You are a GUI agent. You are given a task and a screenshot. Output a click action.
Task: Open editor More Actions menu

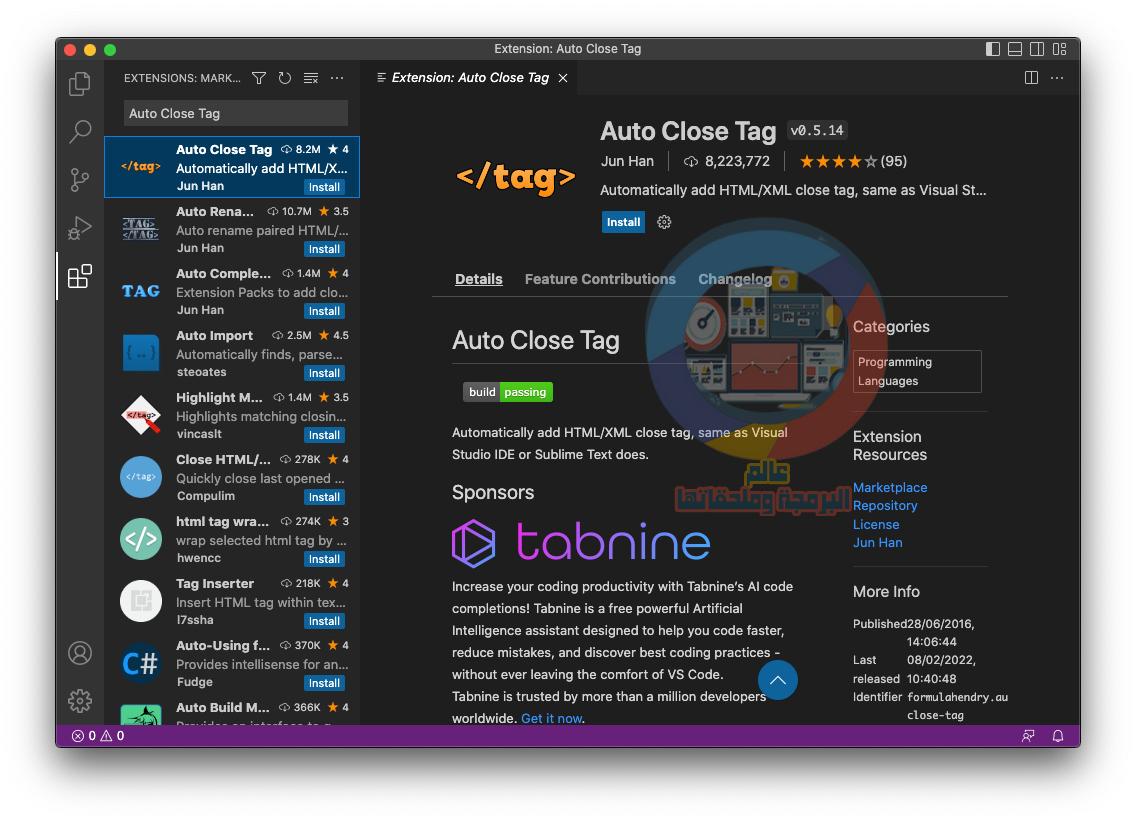tap(1057, 78)
